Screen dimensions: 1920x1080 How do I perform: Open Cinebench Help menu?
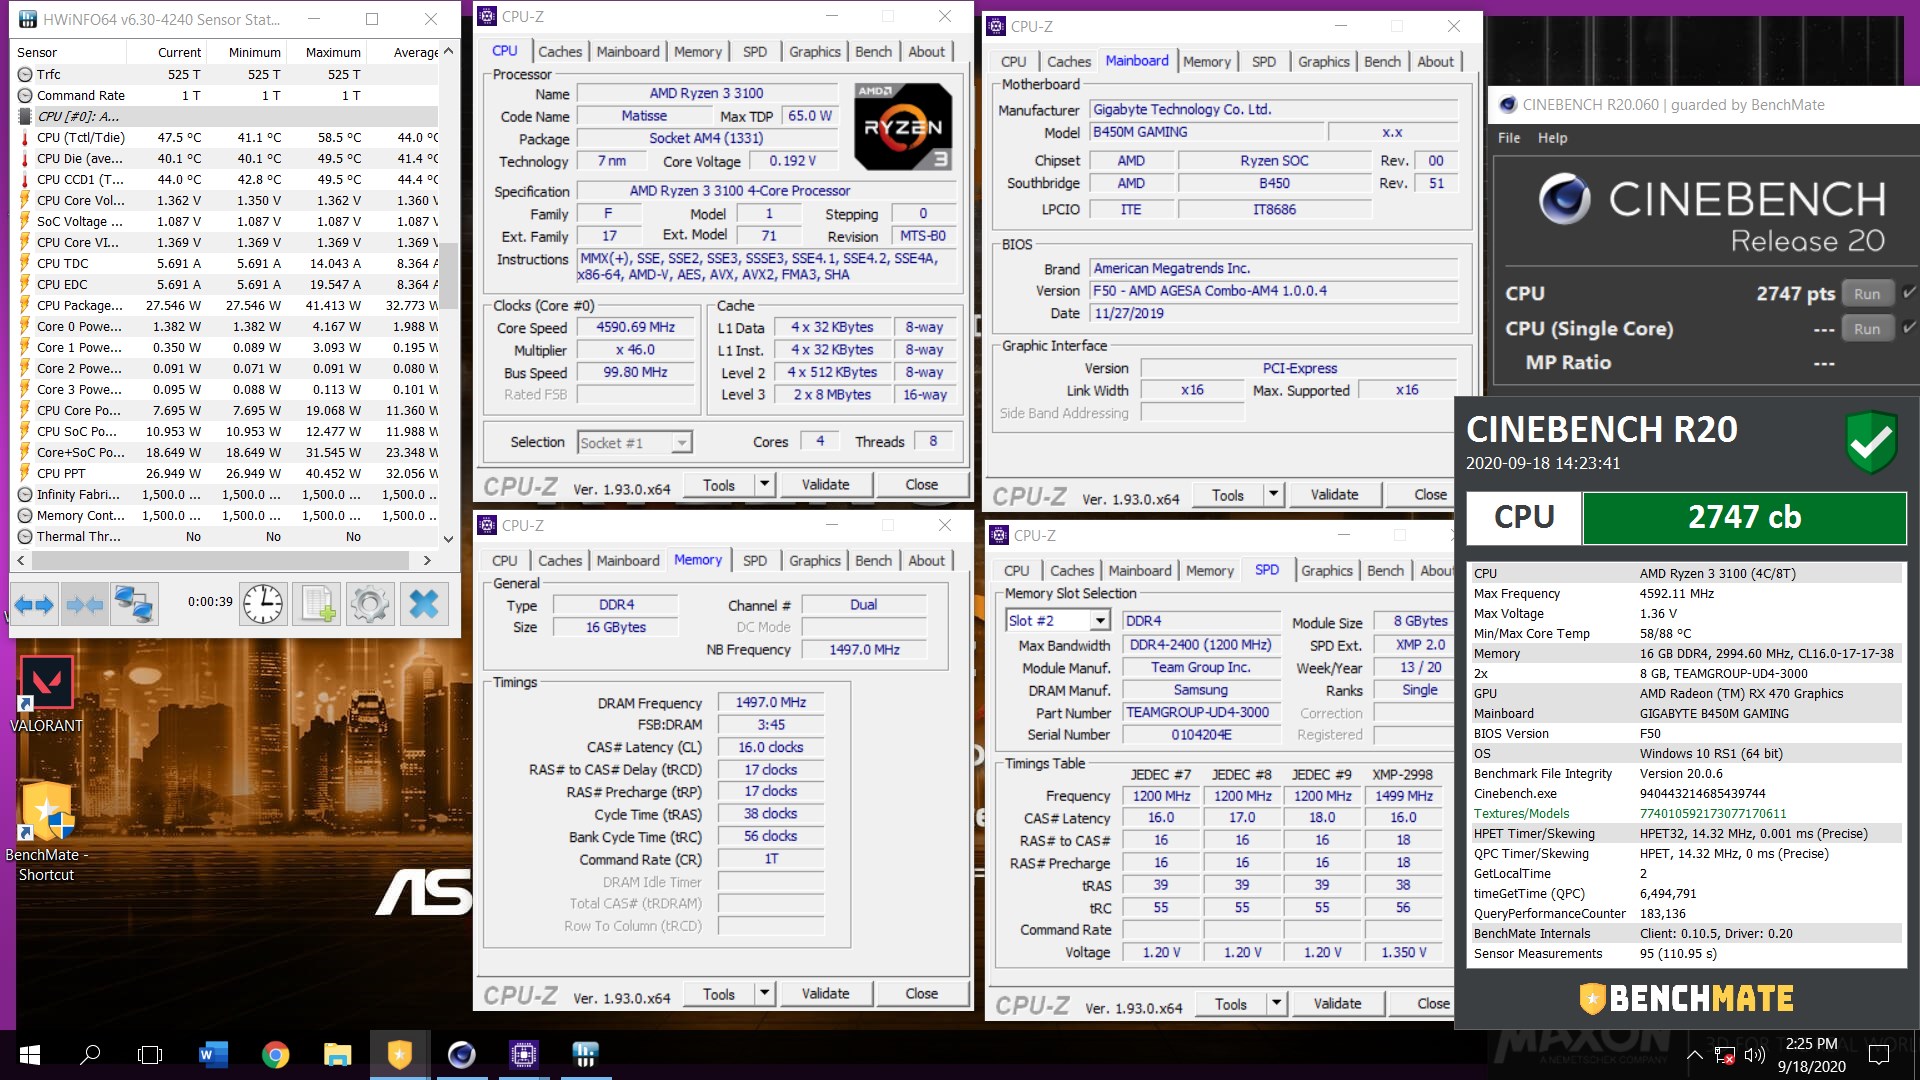point(1552,138)
